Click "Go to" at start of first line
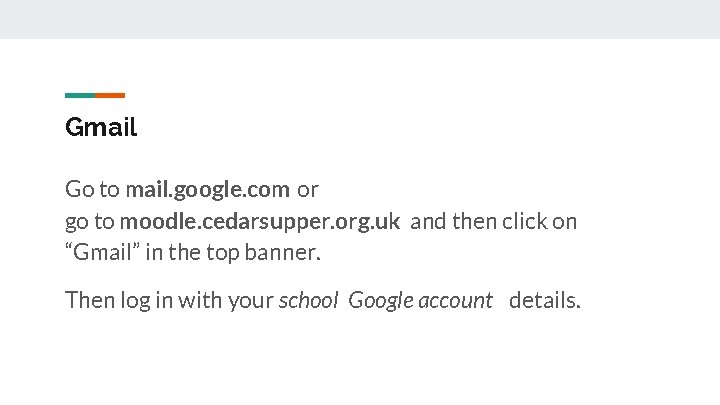This screenshot has width=720, height=405. (92, 189)
